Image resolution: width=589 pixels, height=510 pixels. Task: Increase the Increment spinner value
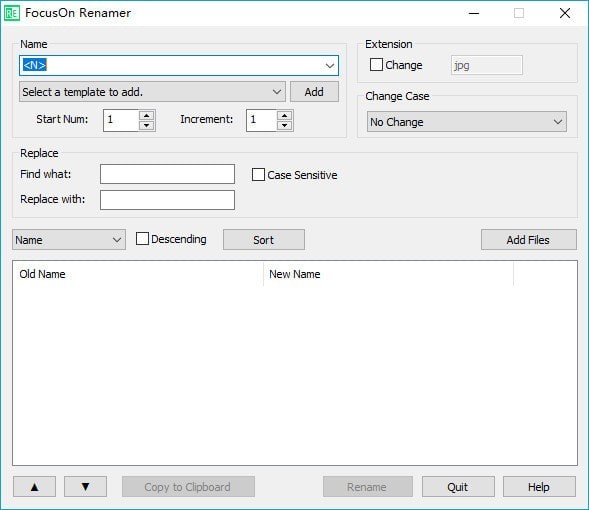click(284, 115)
